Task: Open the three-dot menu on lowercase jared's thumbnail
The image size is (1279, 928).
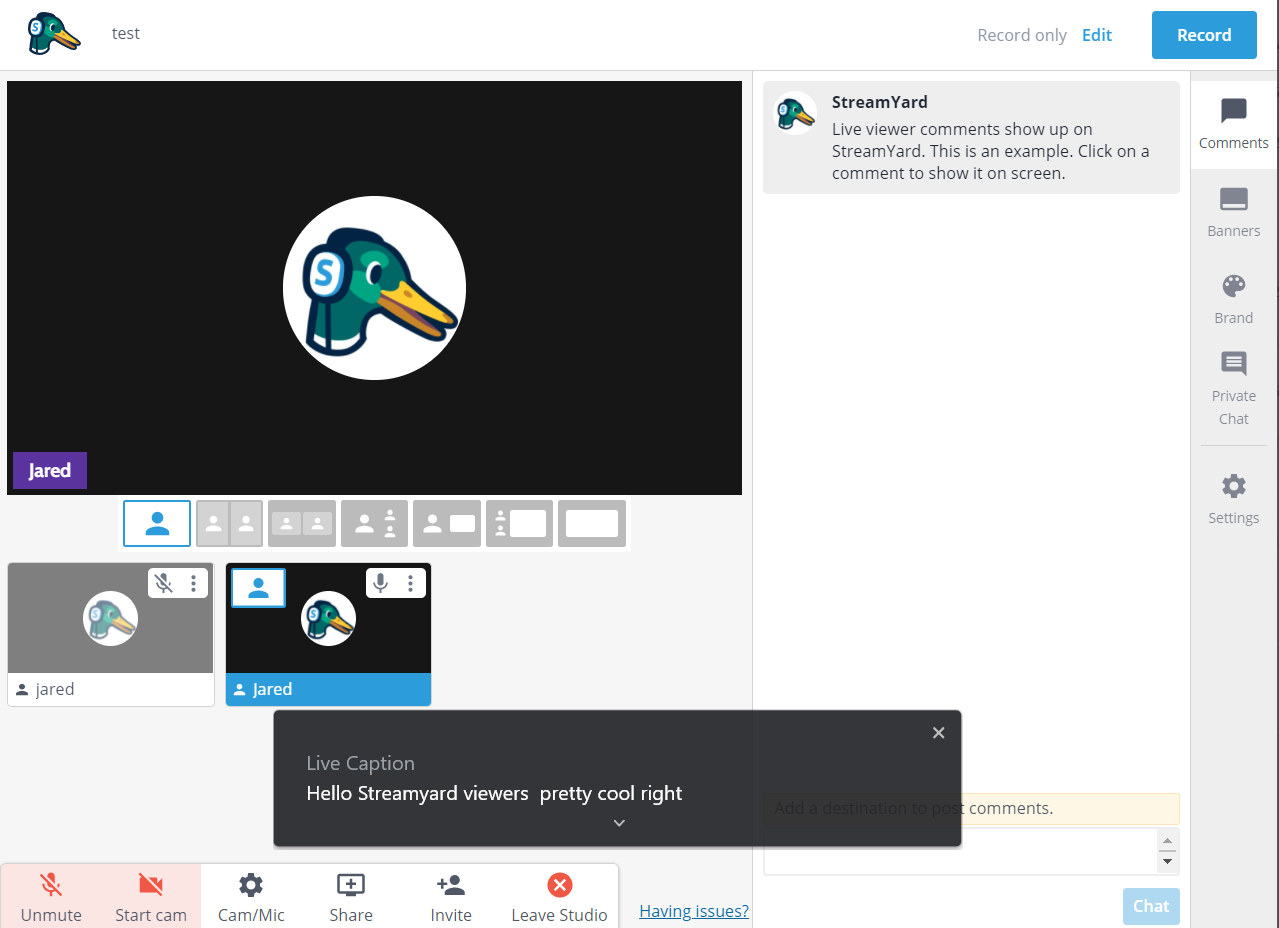Action: [194, 583]
